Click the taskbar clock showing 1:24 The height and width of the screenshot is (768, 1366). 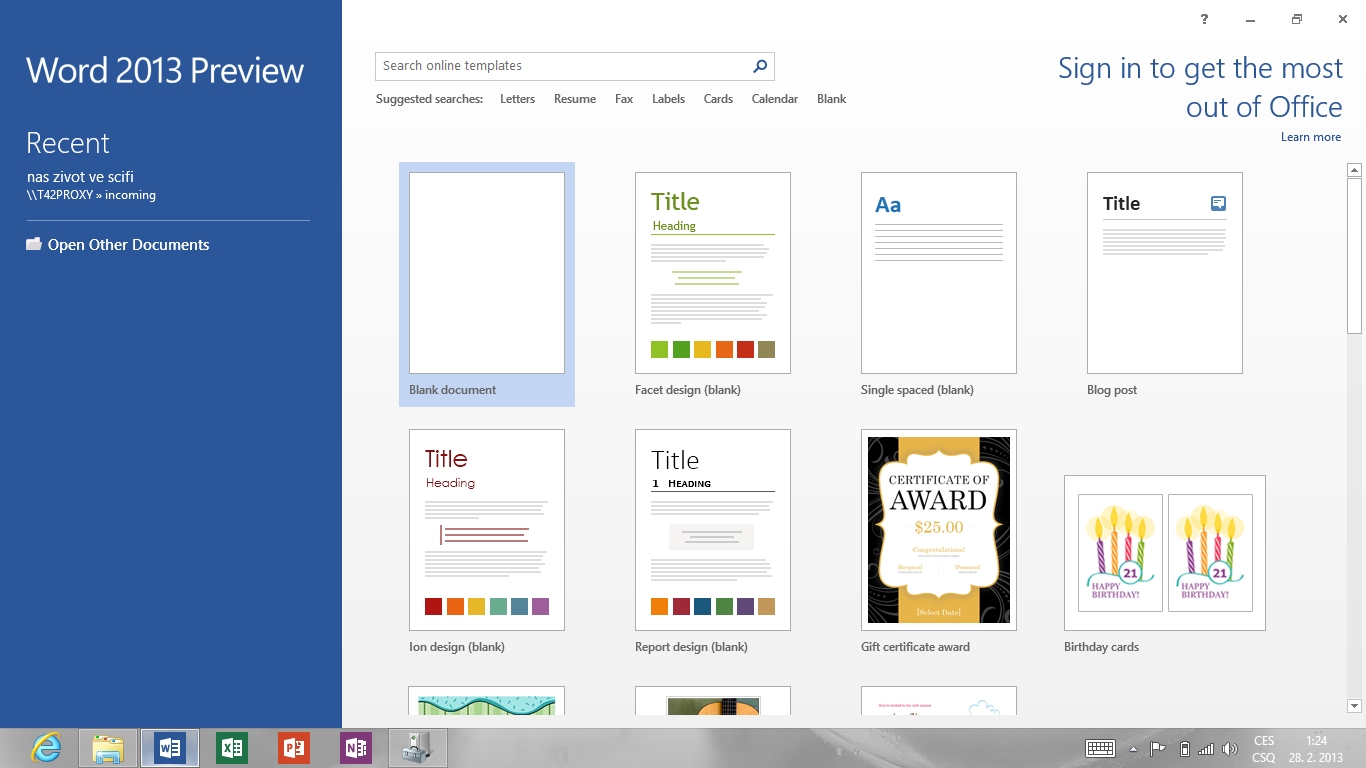[1316, 741]
